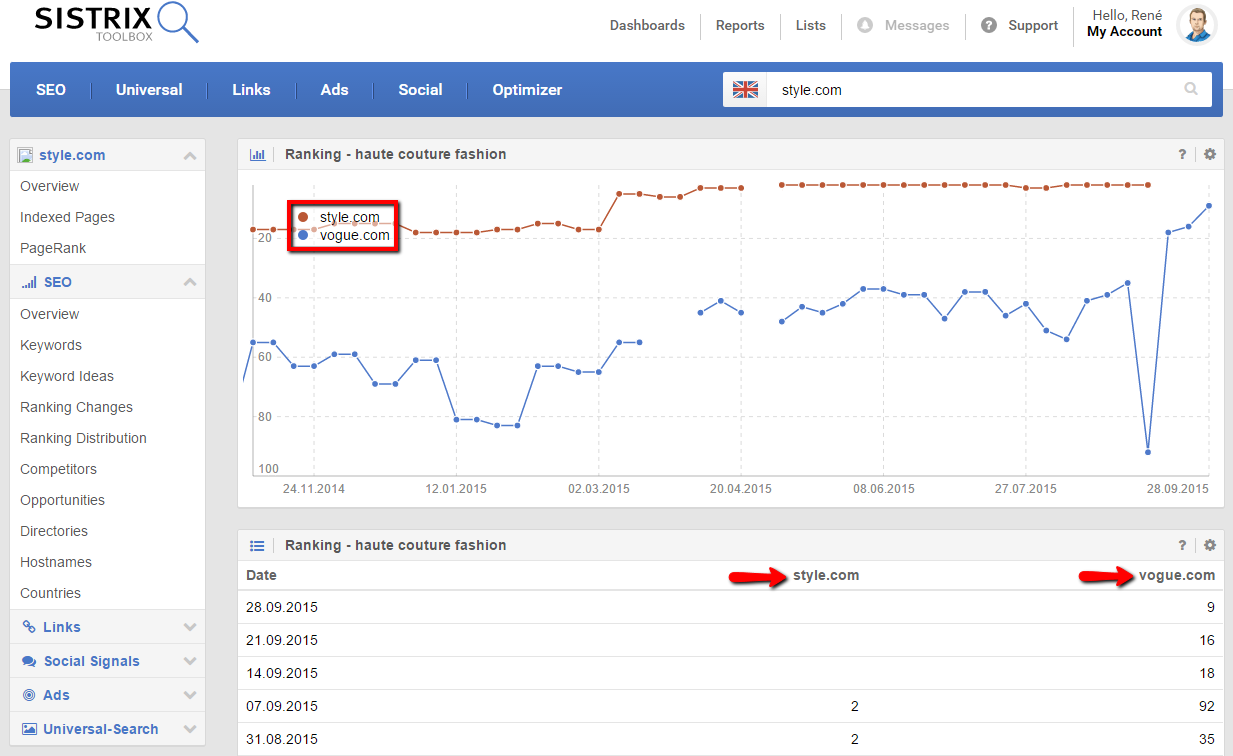The width and height of the screenshot is (1233, 756).
Task: Click the SEO bar-chart sidebar icon
Action: (29, 283)
